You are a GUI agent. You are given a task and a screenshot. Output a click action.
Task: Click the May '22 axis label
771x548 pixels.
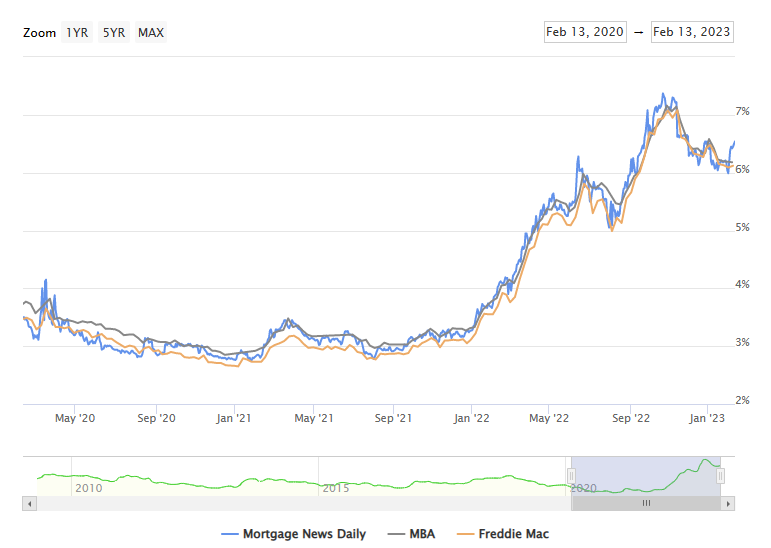point(549,418)
